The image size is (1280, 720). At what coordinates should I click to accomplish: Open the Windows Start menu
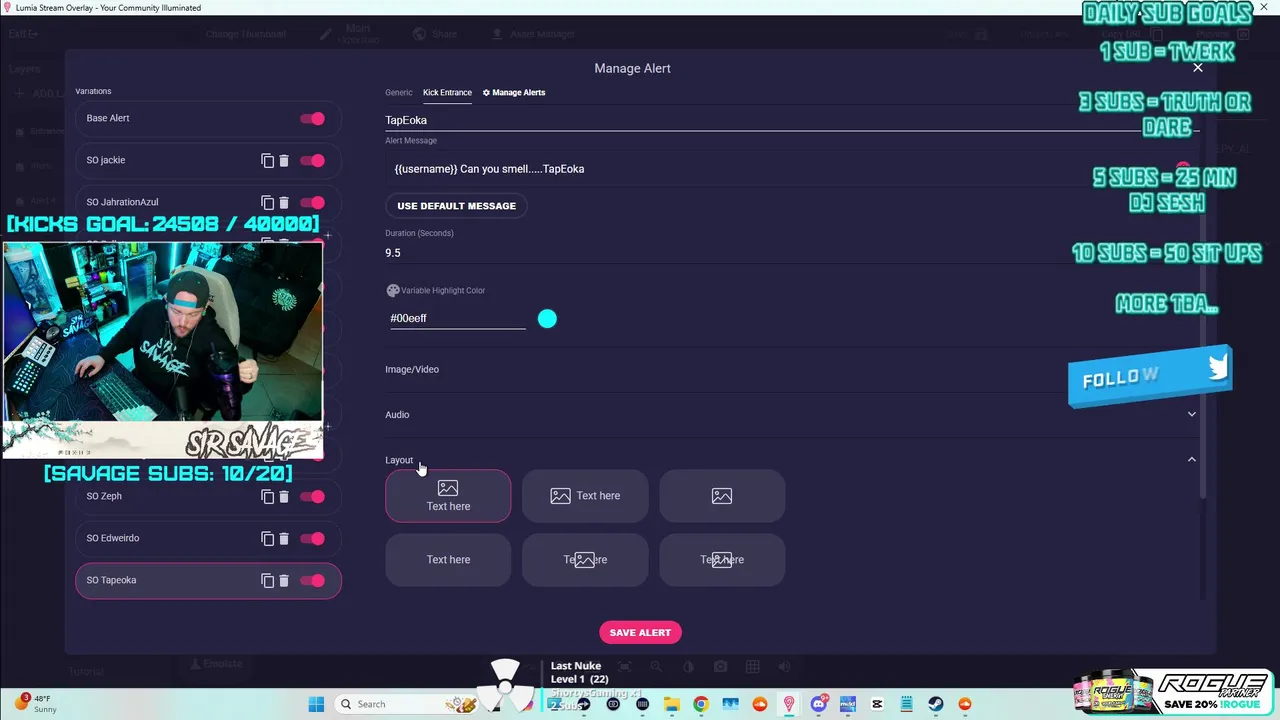(x=316, y=704)
